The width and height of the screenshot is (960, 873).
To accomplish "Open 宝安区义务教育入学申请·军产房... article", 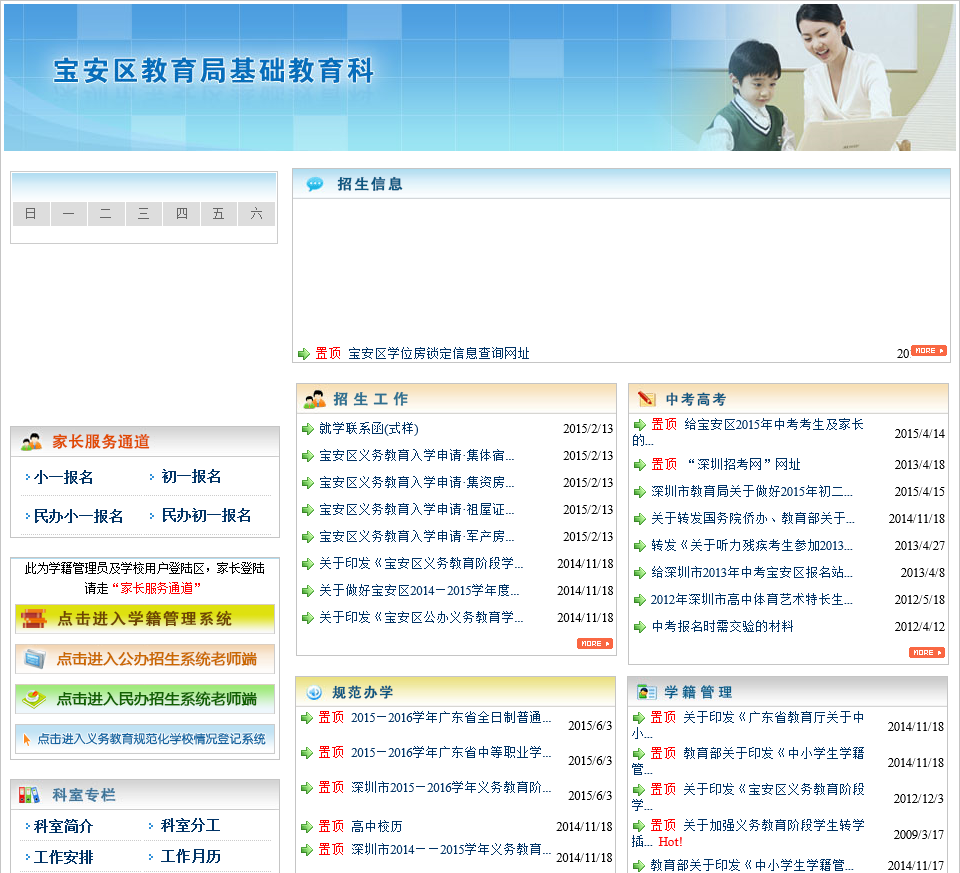I will [x=416, y=536].
